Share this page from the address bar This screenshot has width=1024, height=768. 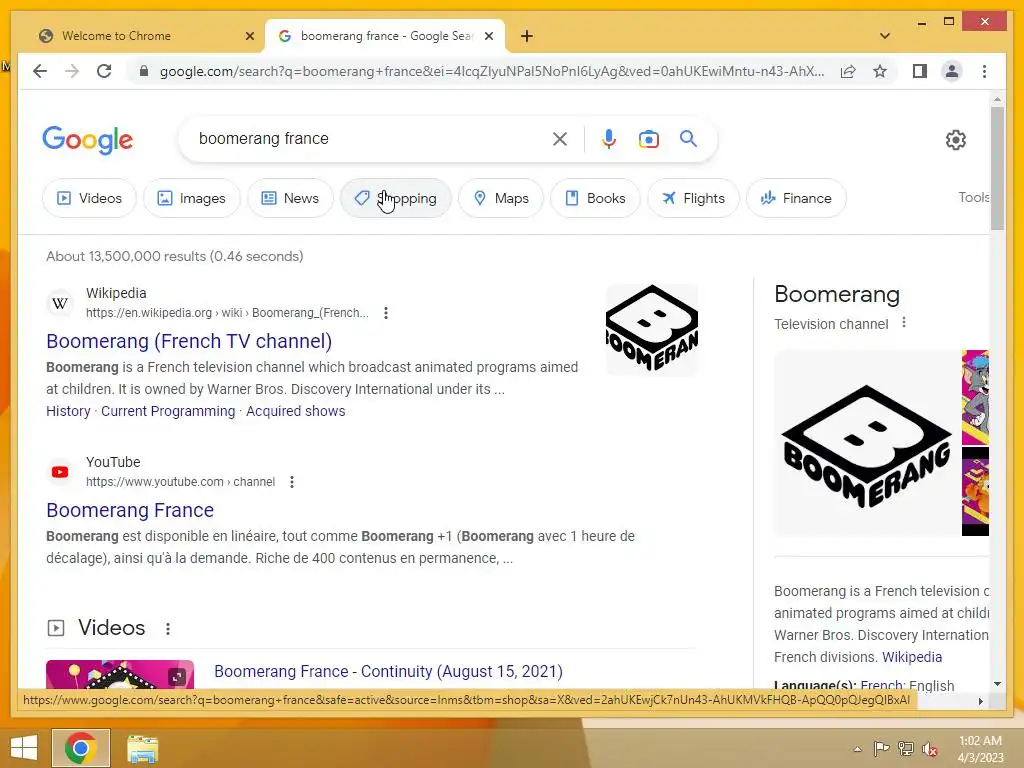848,71
